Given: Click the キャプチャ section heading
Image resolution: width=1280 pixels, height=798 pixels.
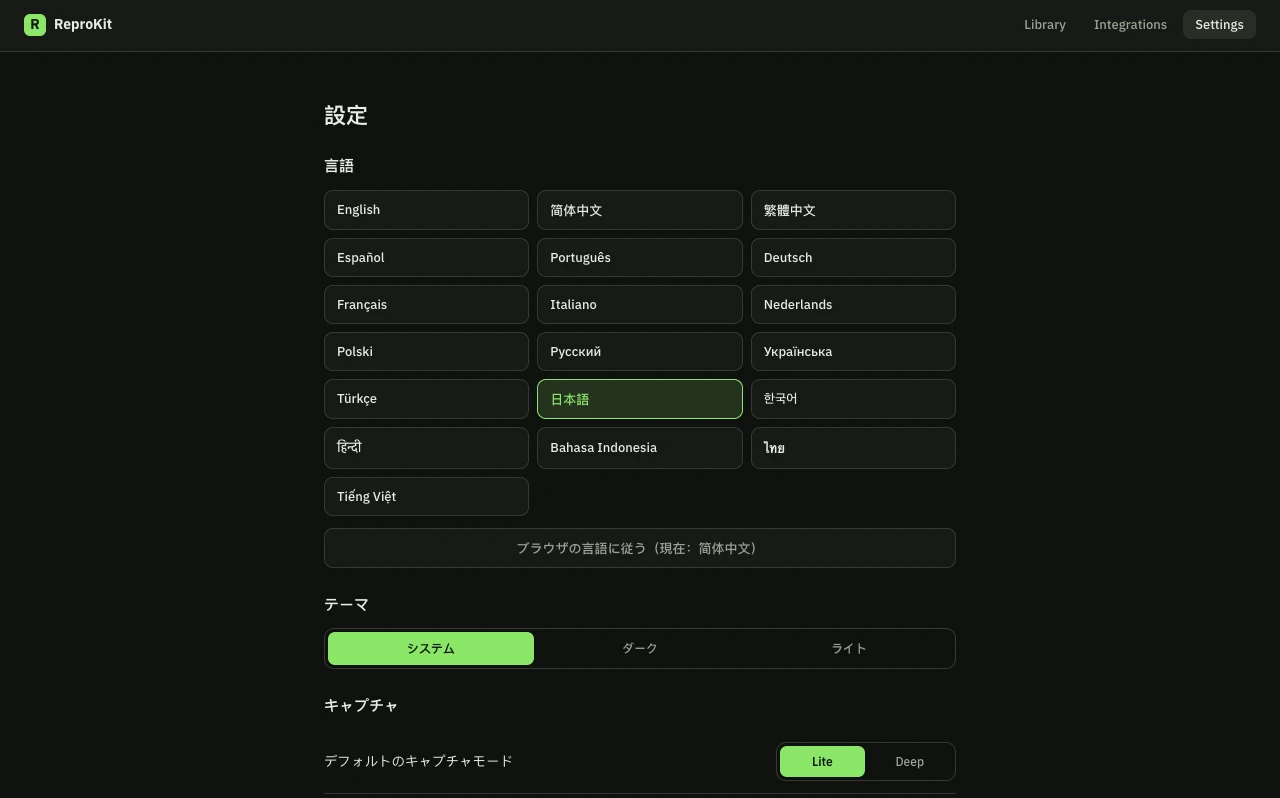Looking at the screenshot, I should 361,706.
